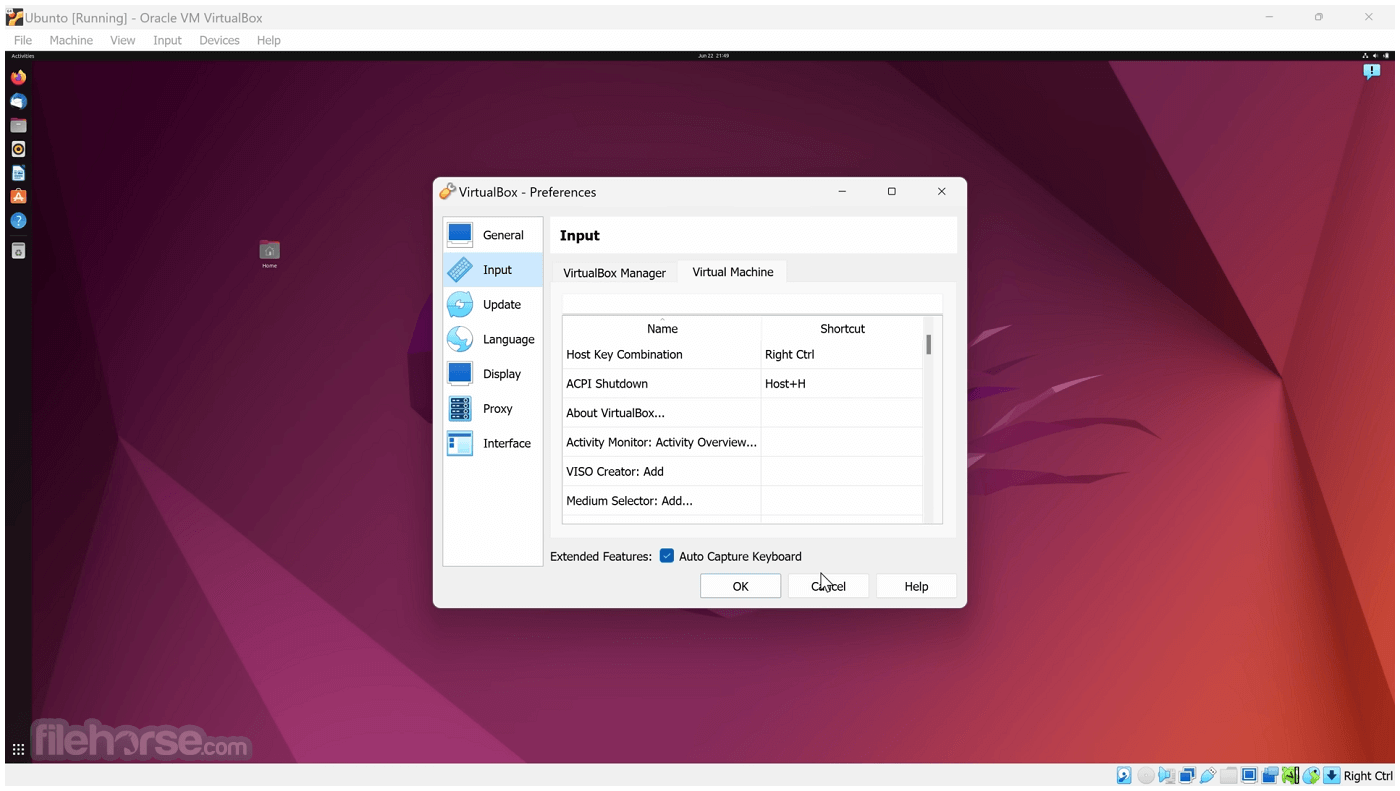Open the USB devices status icon

1208,776
